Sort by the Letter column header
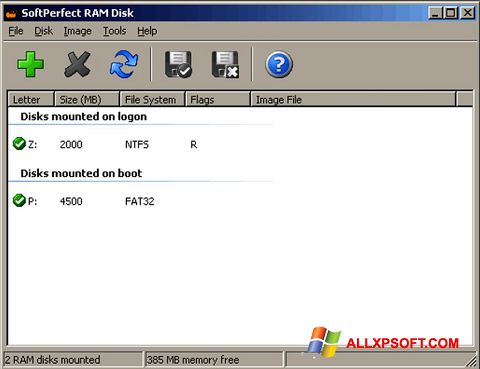 pyautogui.click(x=31, y=99)
